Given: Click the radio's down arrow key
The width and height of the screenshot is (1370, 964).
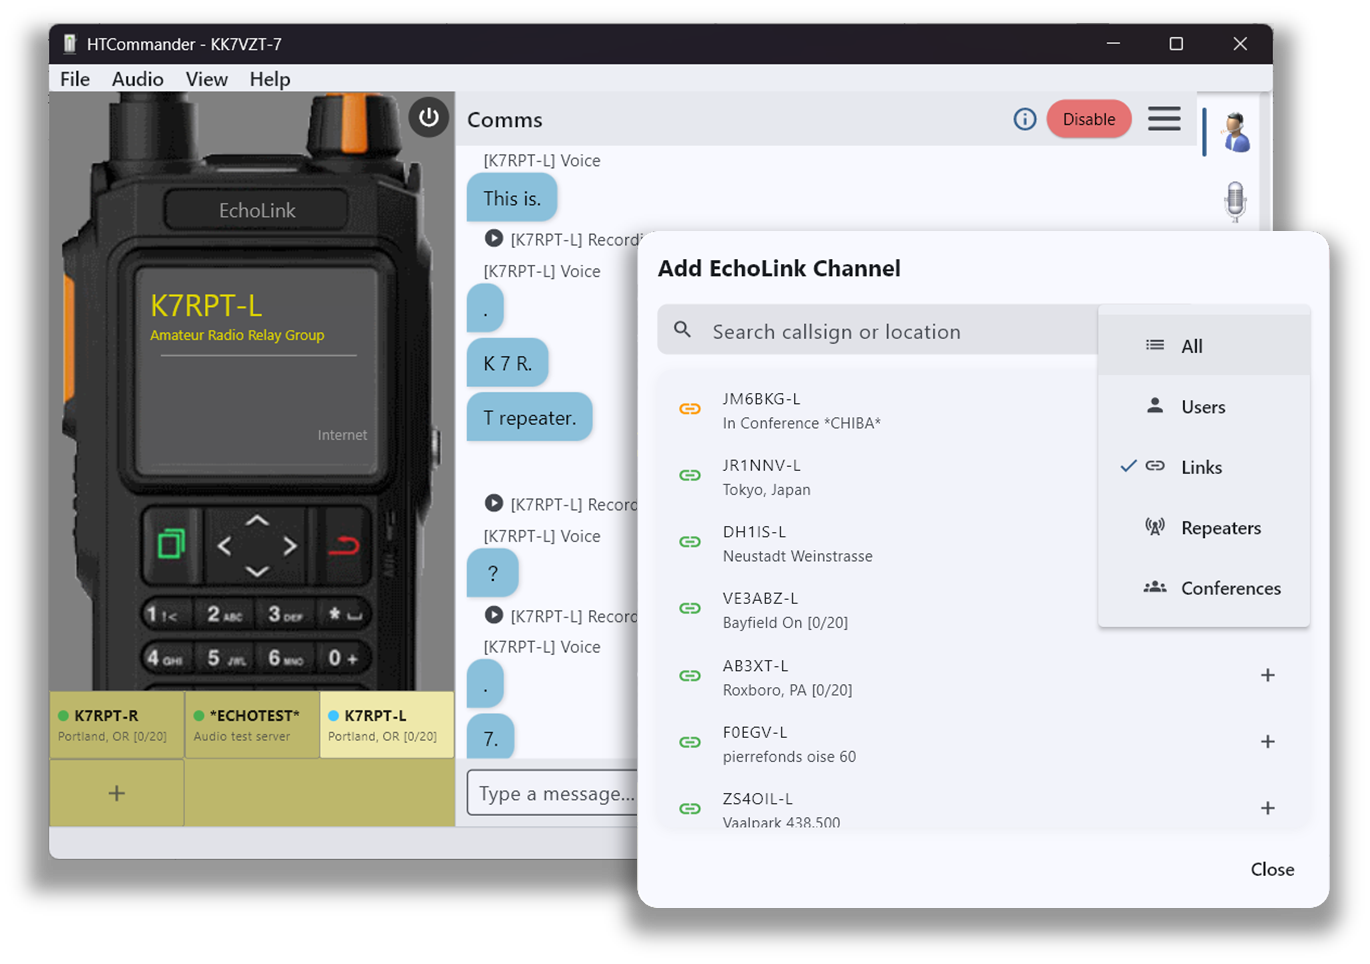Looking at the screenshot, I should 257,571.
